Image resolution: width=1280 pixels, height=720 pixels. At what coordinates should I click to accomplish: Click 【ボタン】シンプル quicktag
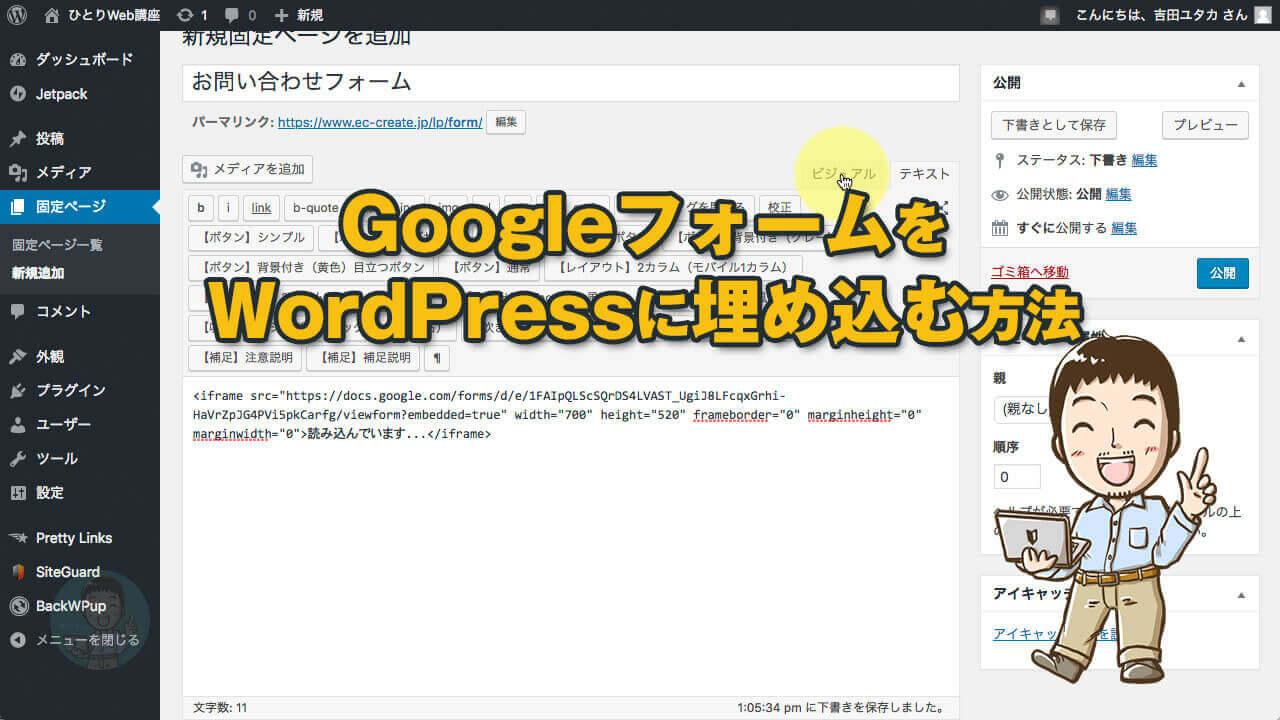[x=251, y=237]
